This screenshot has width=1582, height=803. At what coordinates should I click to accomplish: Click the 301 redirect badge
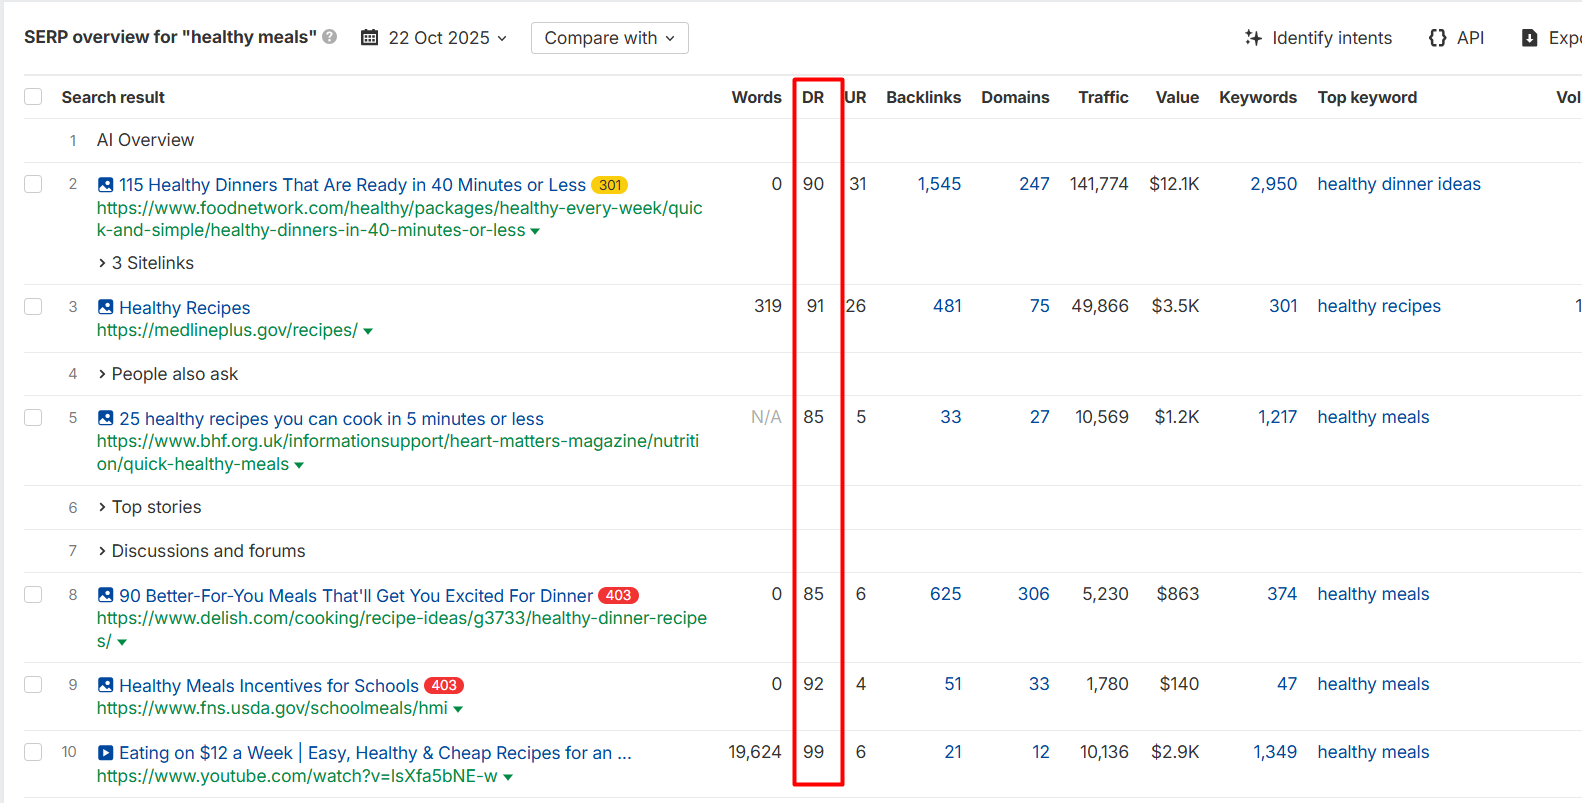pyautogui.click(x=610, y=185)
